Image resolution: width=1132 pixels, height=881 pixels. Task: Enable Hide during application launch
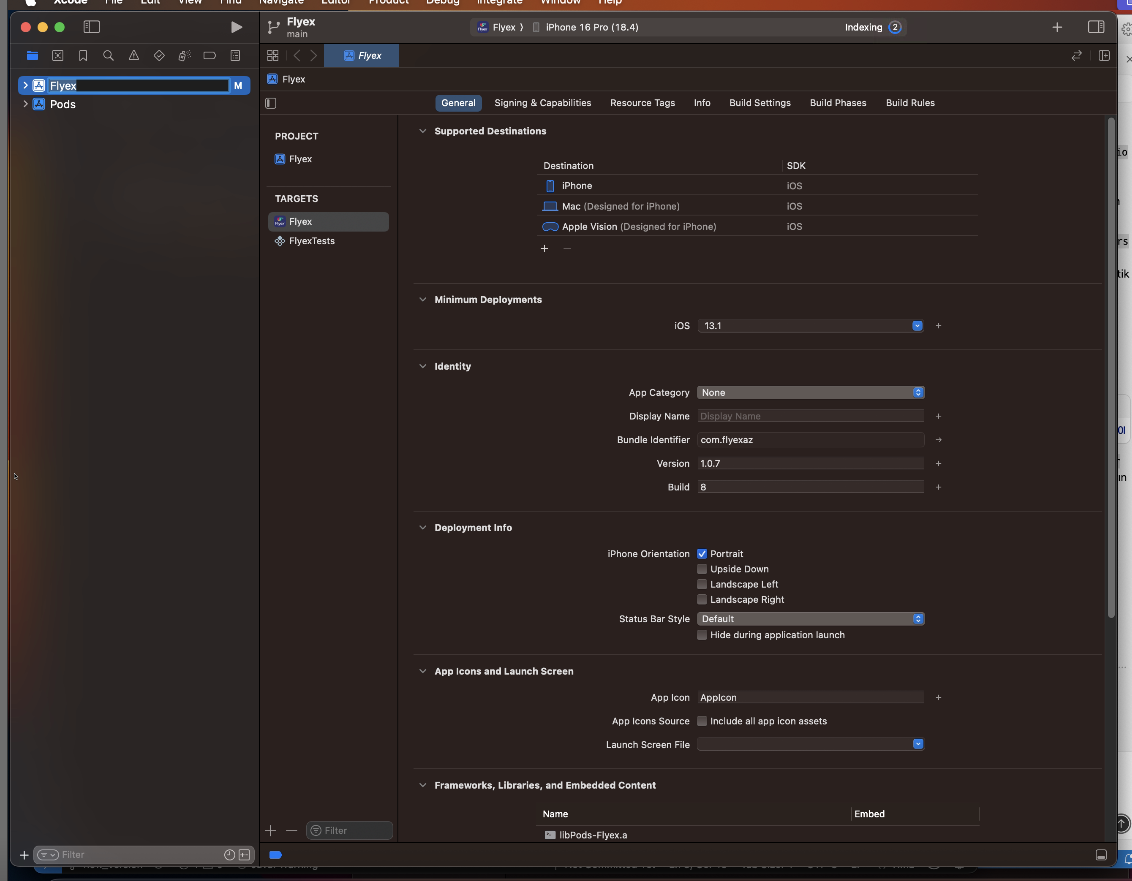pyautogui.click(x=702, y=635)
